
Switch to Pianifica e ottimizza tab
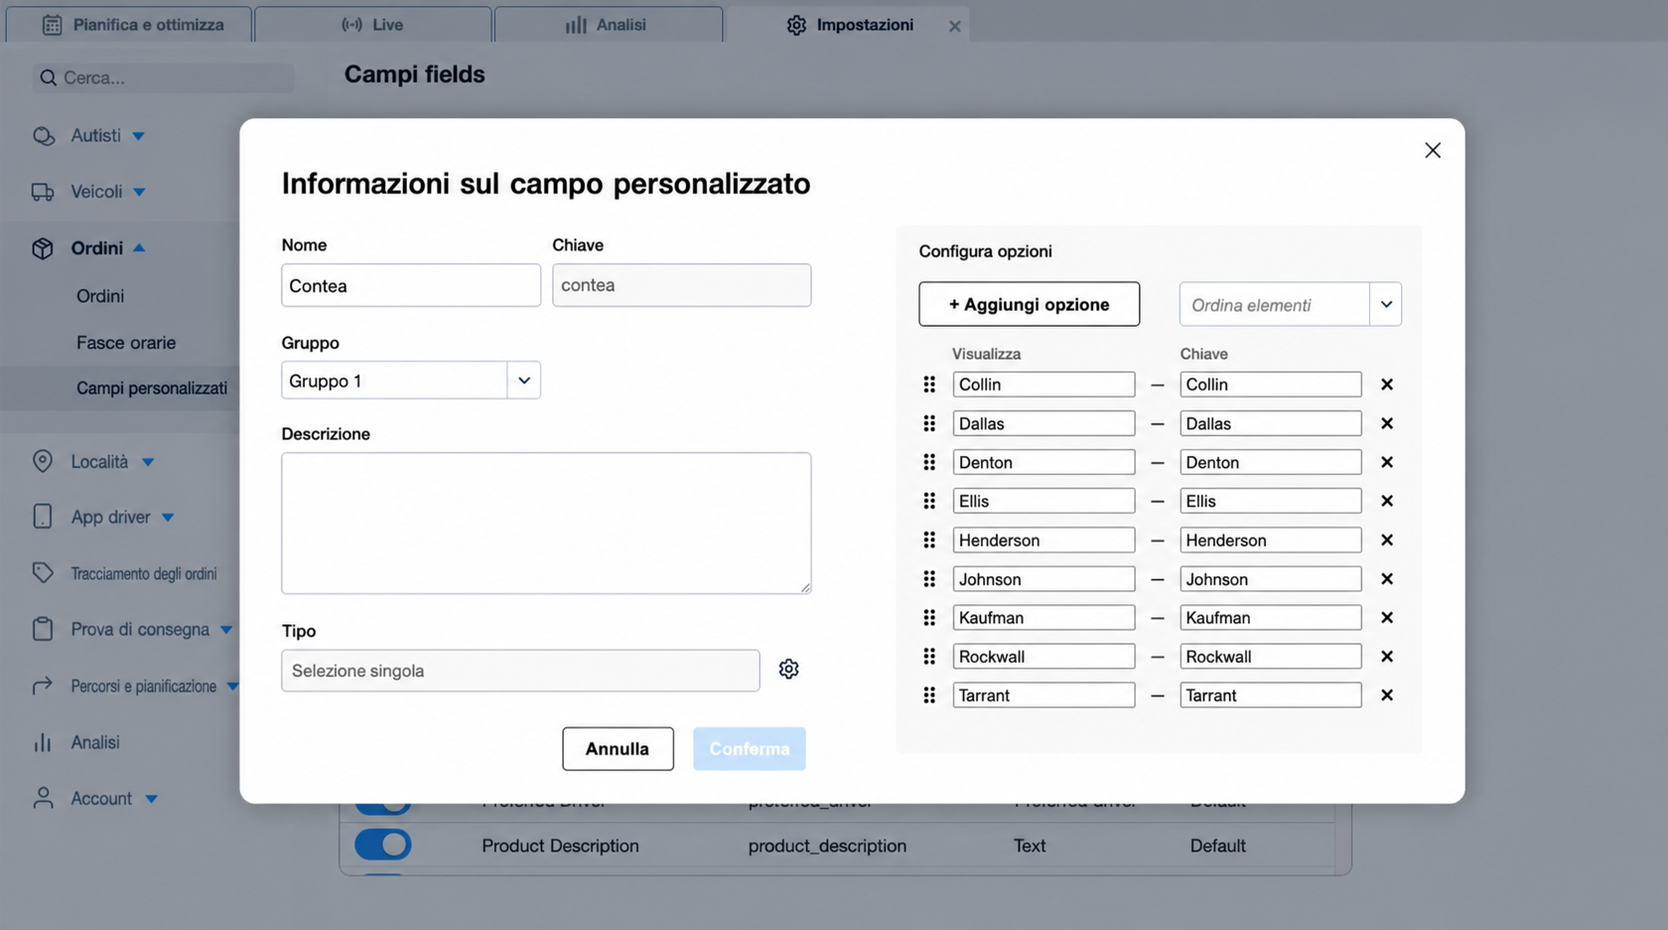(x=129, y=25)
